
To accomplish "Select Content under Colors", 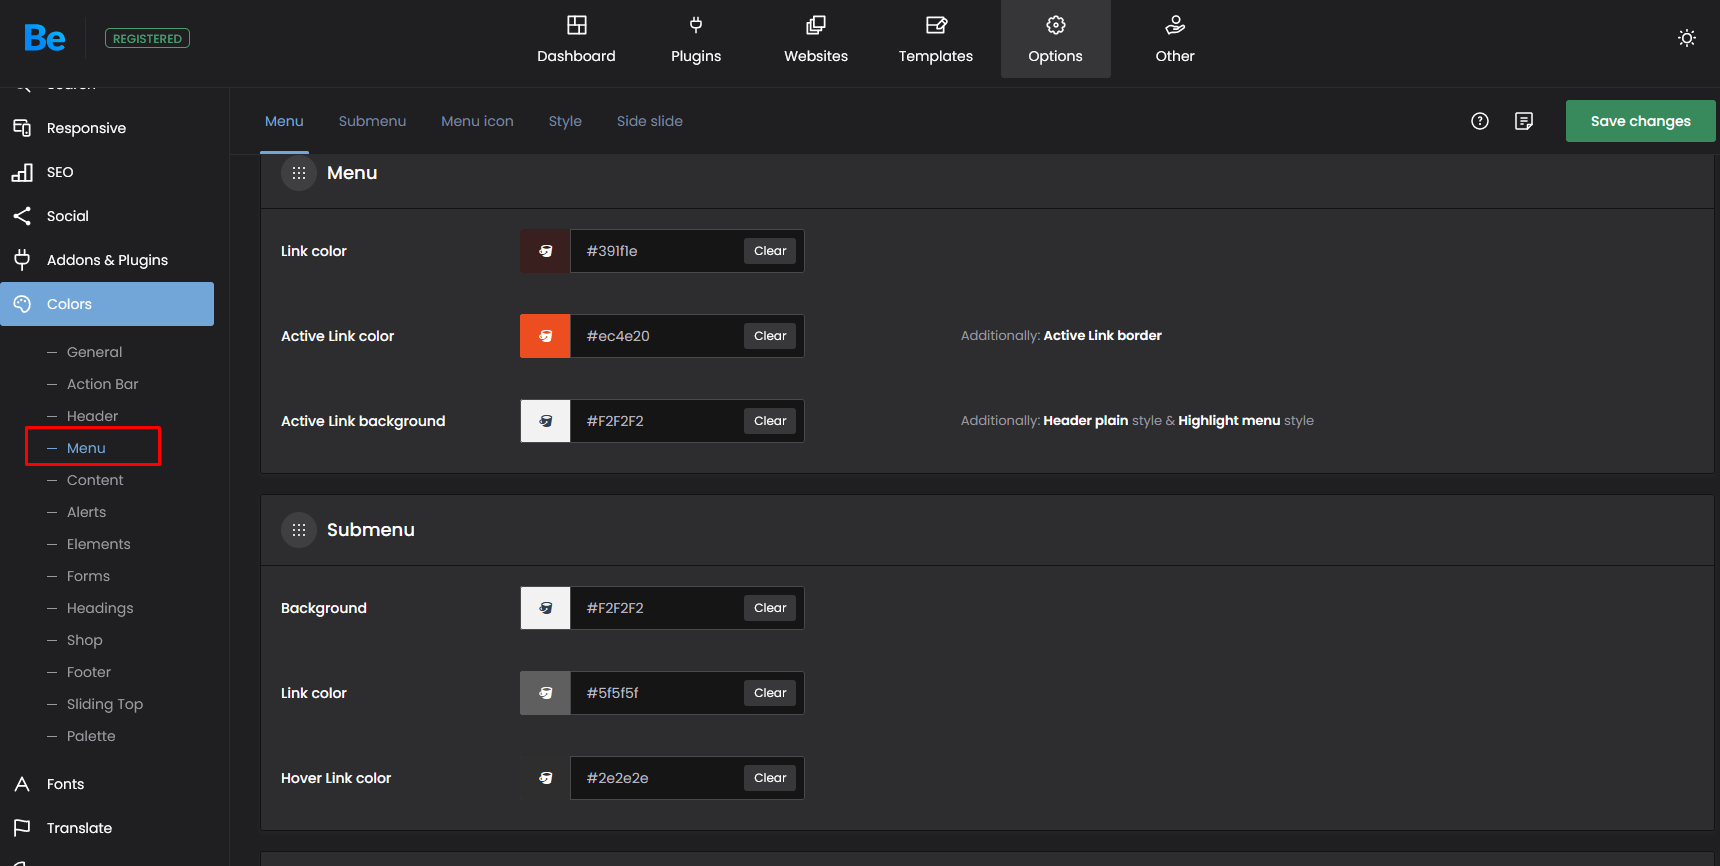I will coord(95,480).
